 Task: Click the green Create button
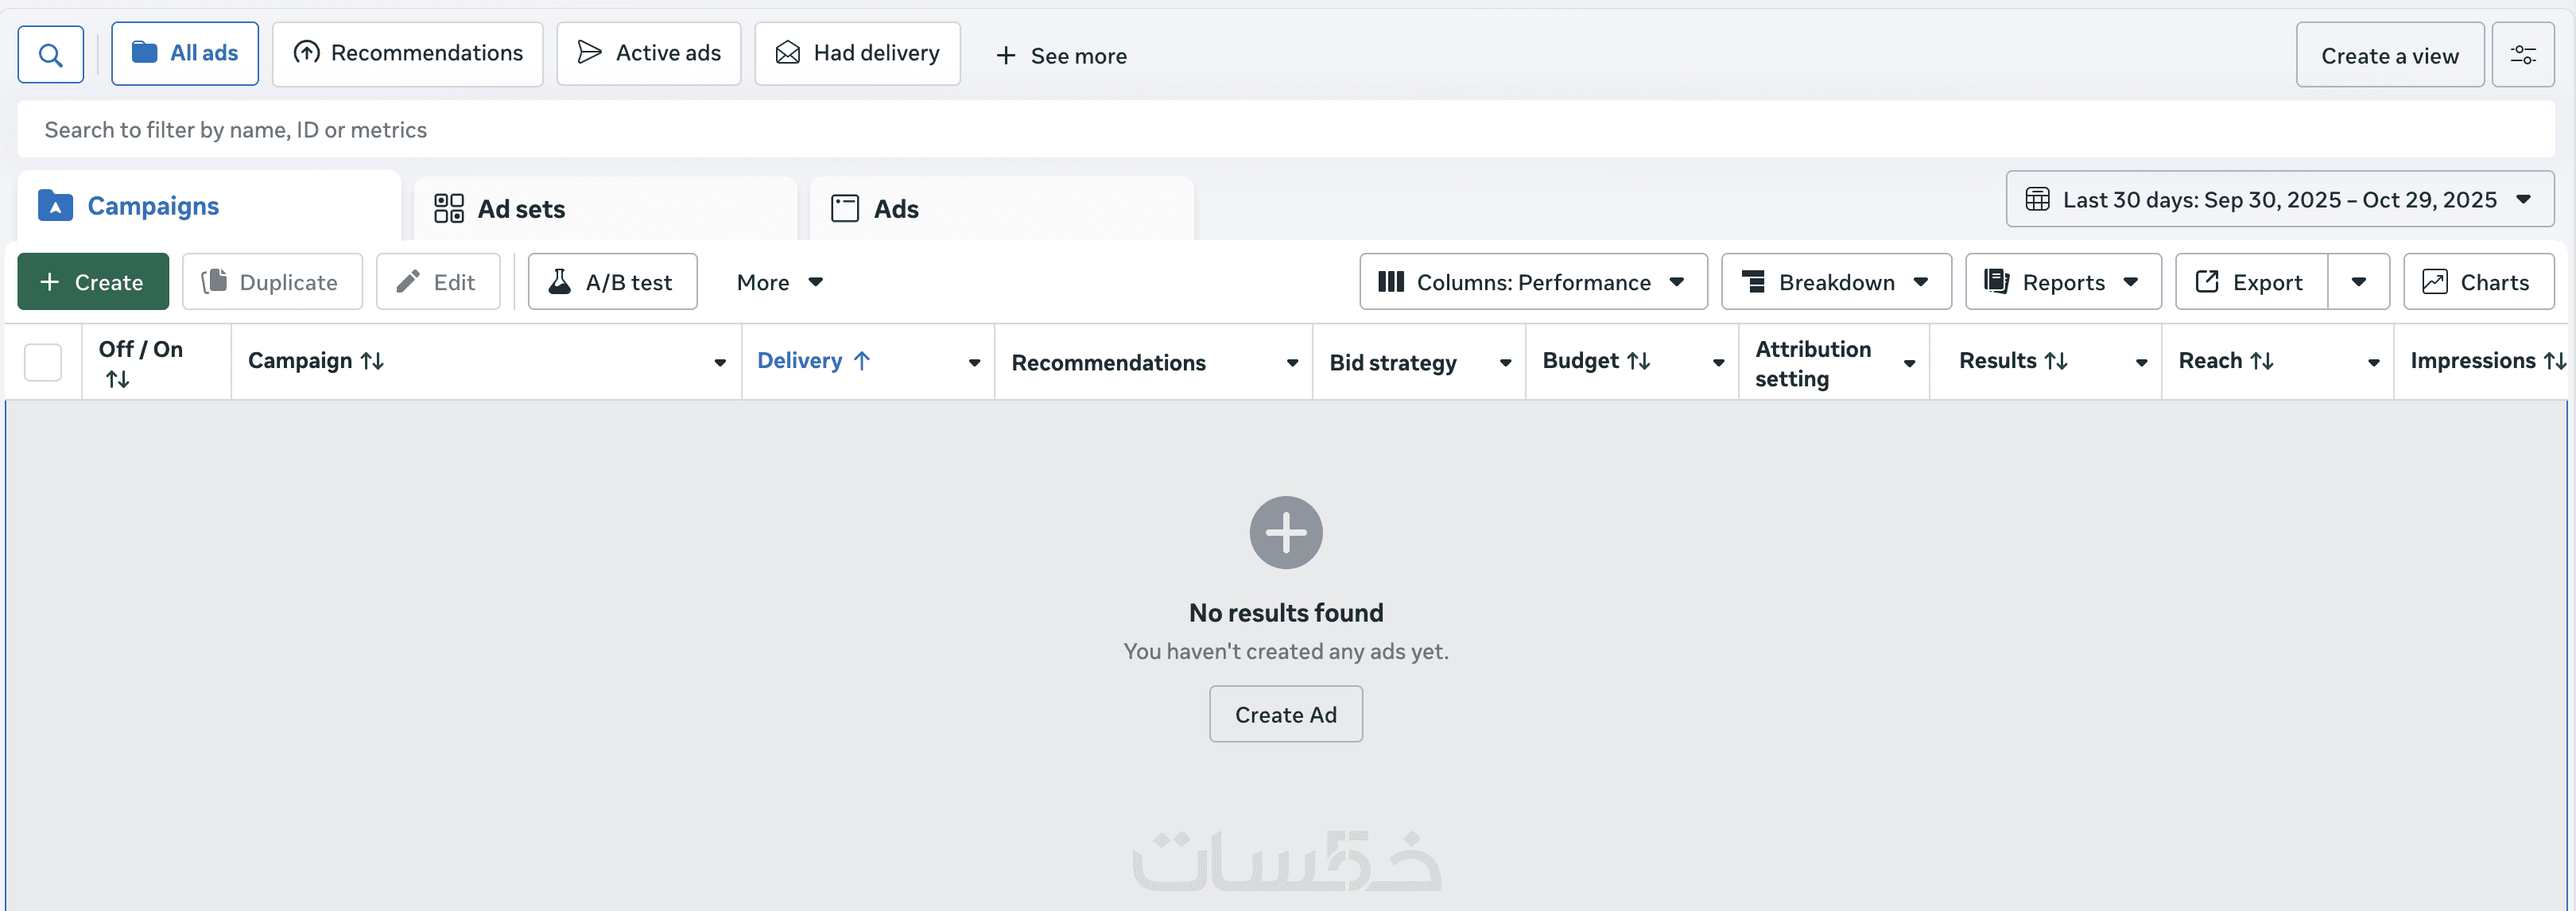pyautogui.click(x=93, y=282)
